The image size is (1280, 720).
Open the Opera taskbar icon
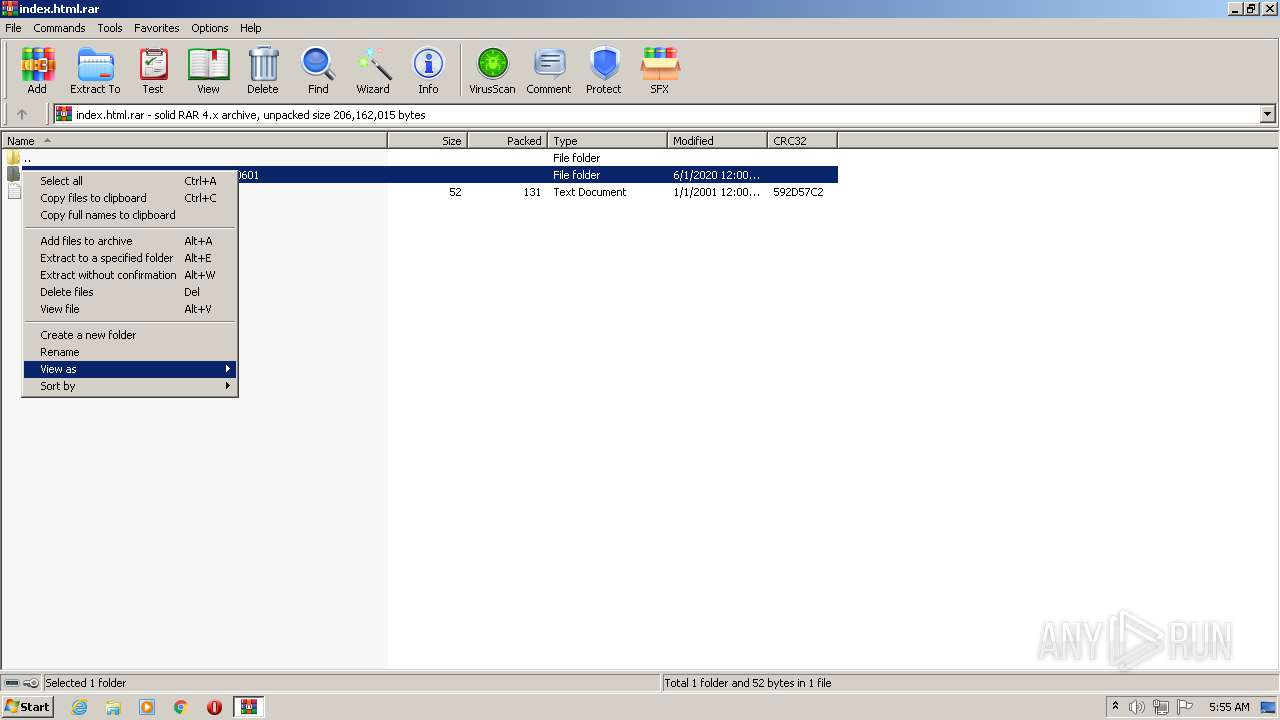click(214, 707)
